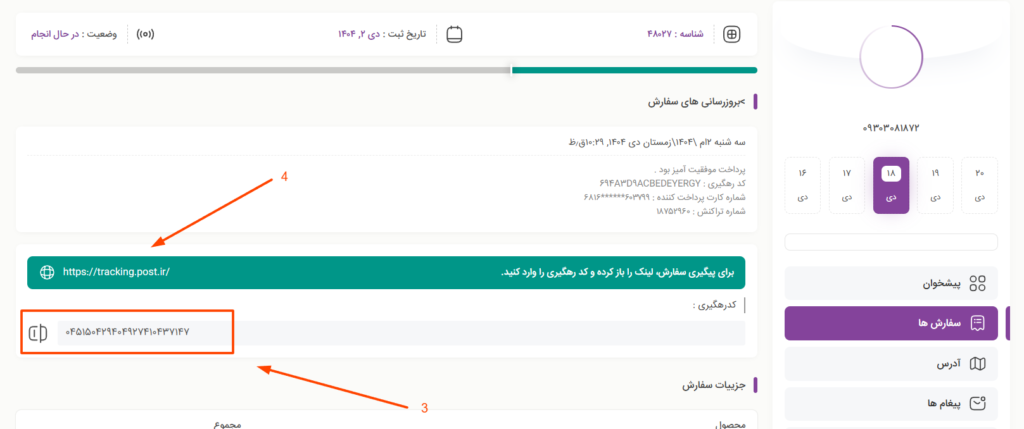The width and height of the screenshot is (1024, 429).
Task: Click the phone number ۰۹۳۰۳۰۸۱۸۷۲
Action: coord(891,128)
